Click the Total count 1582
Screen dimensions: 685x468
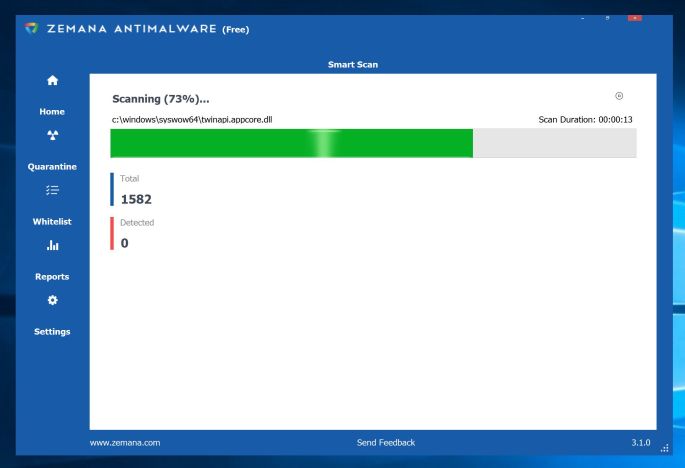[x=136, y=199]
